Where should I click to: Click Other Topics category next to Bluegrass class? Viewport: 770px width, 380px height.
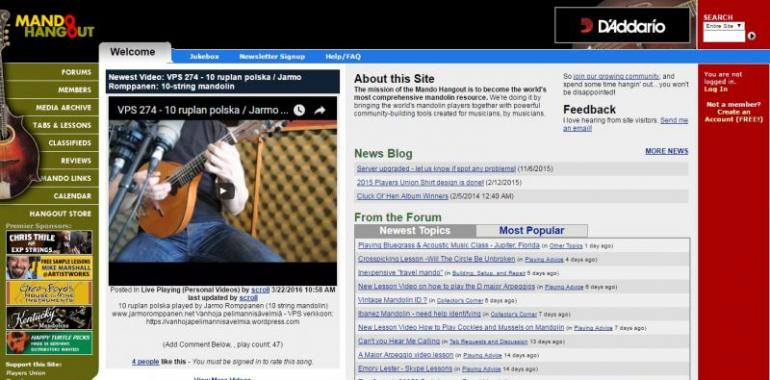(x=566, y=245)
